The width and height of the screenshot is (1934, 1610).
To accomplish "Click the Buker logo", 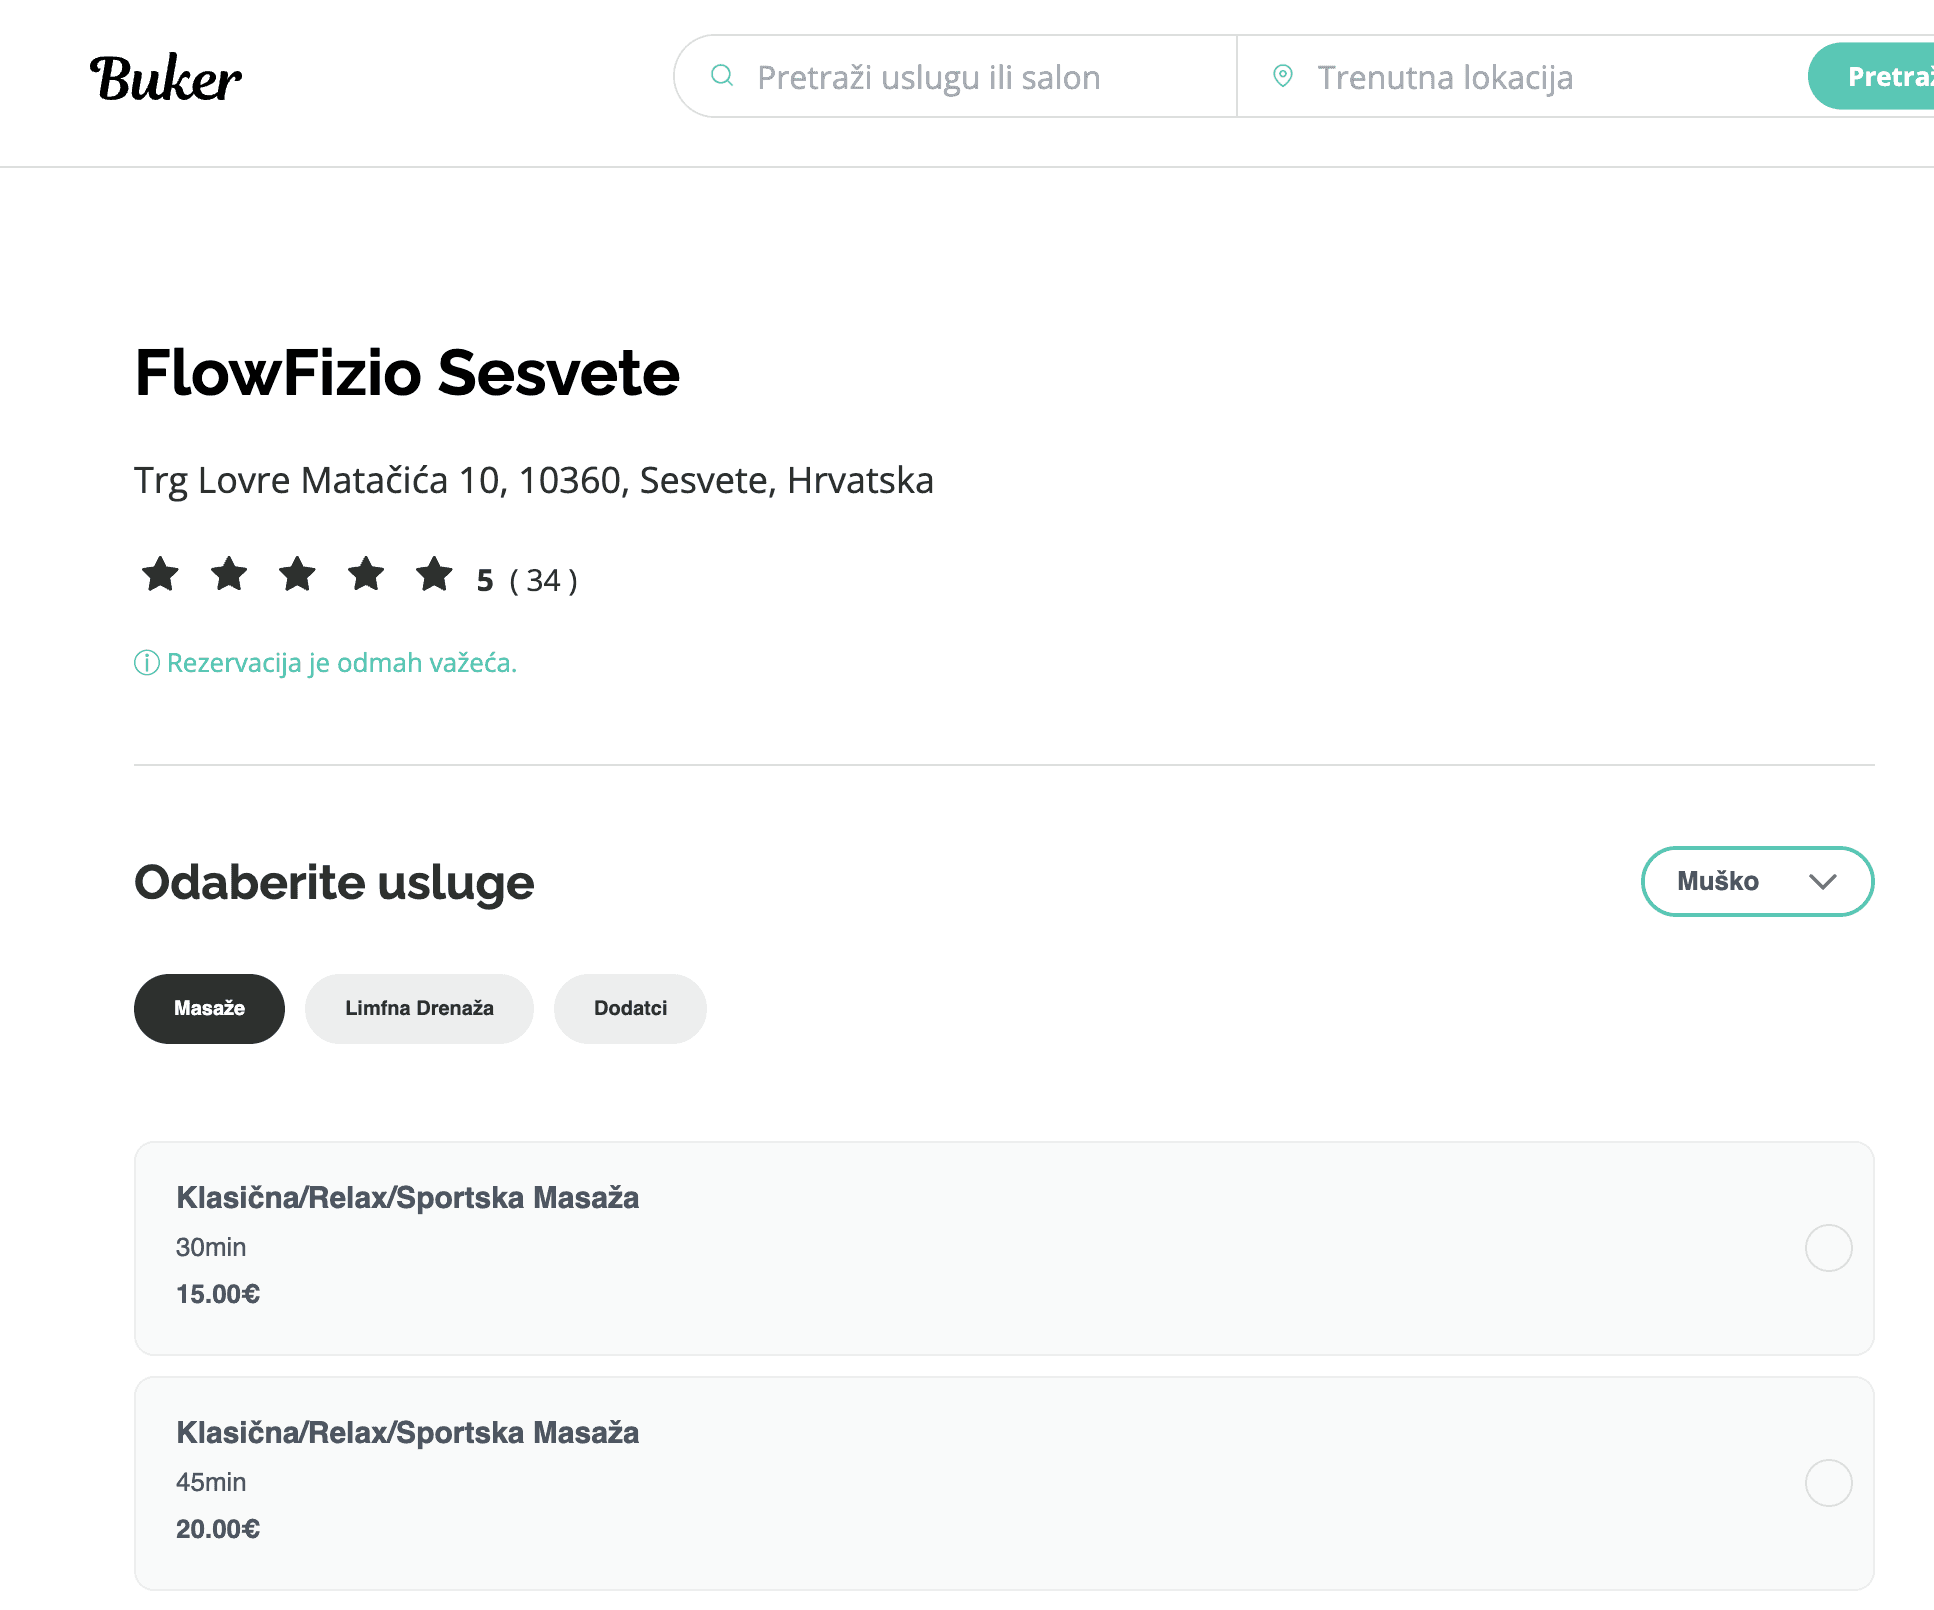I will 165,78.
